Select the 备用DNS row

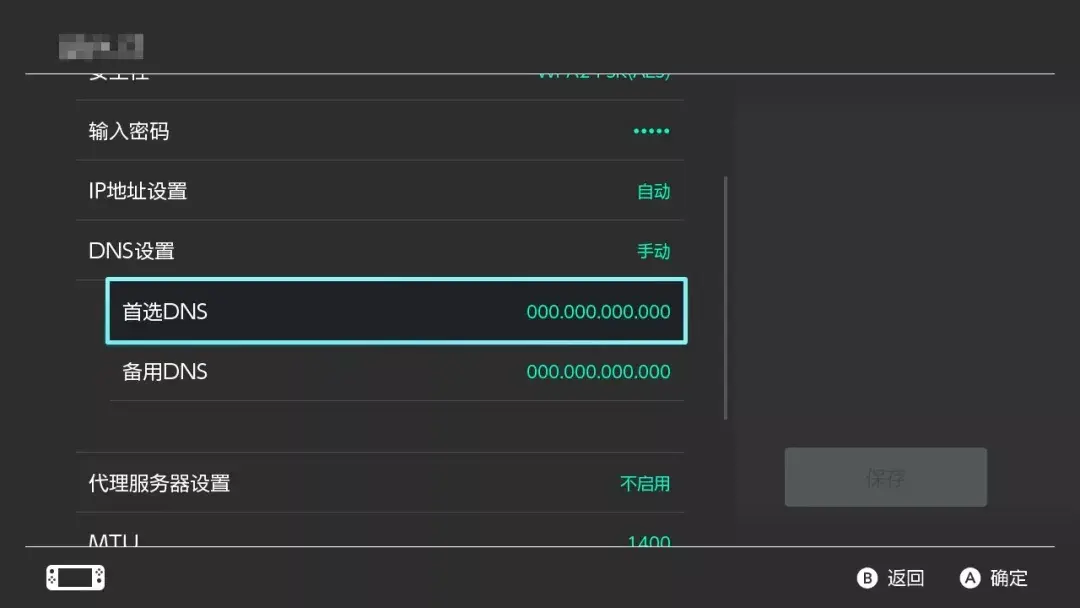396,372
